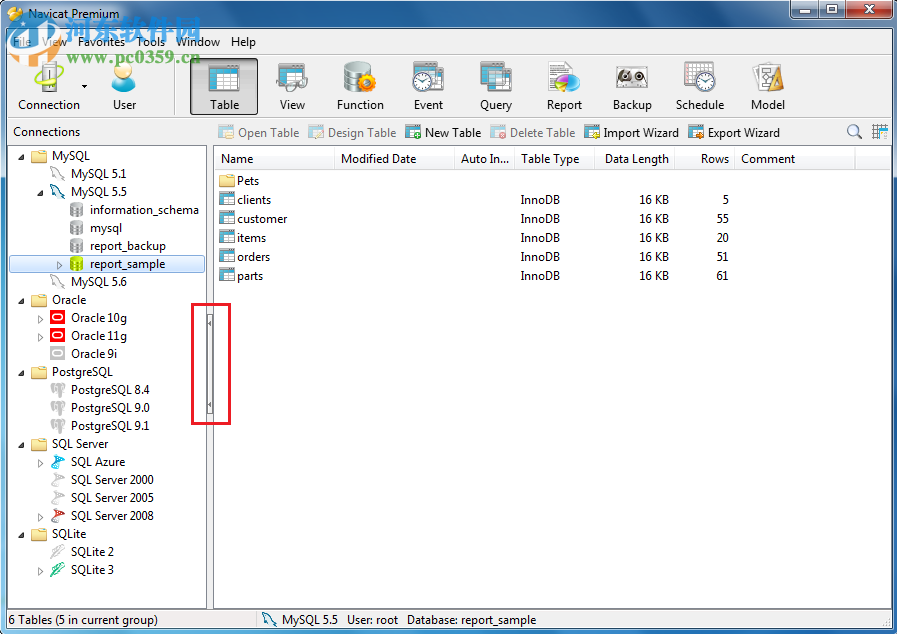Expand the SQLite 3 connection

tap(40, 571)
